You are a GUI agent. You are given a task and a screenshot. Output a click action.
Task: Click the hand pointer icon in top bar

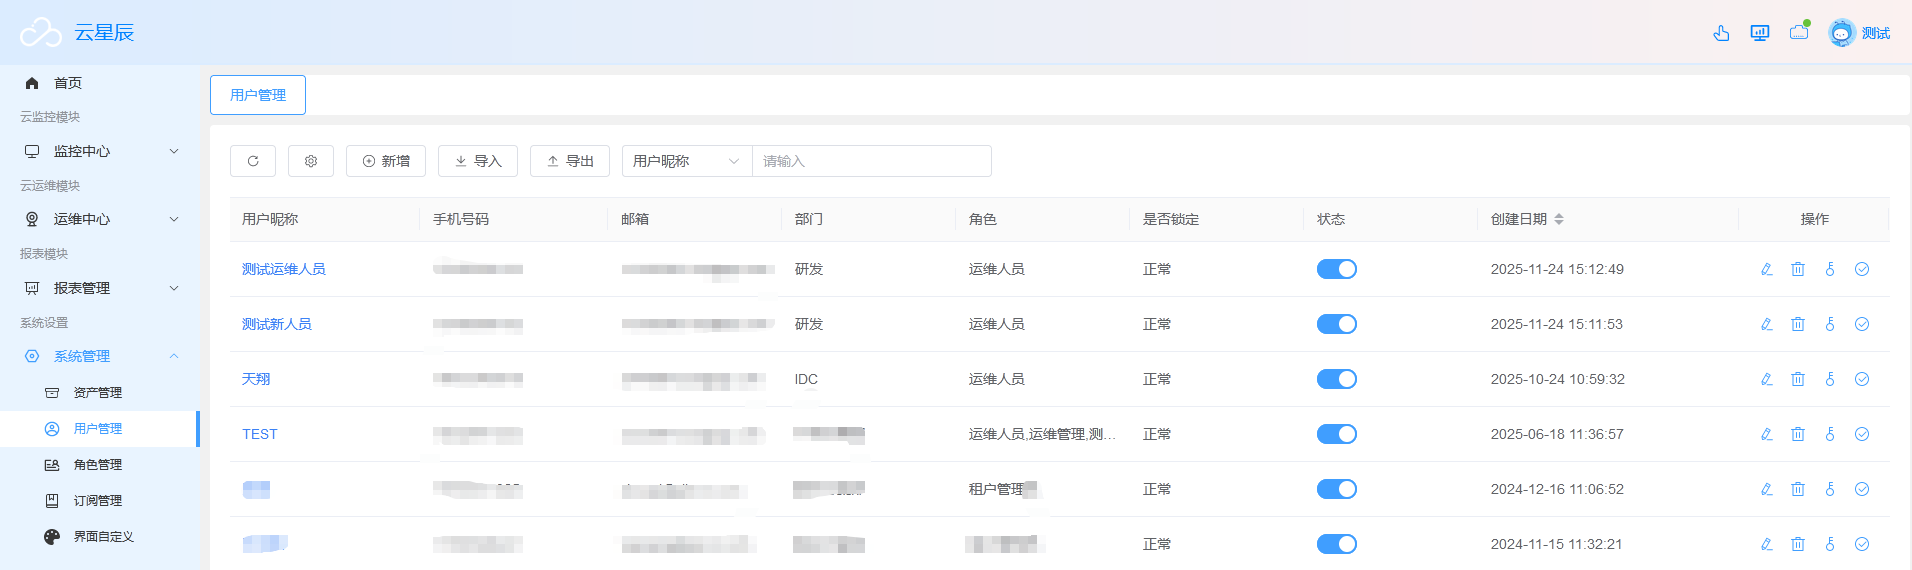(1721, 33)
